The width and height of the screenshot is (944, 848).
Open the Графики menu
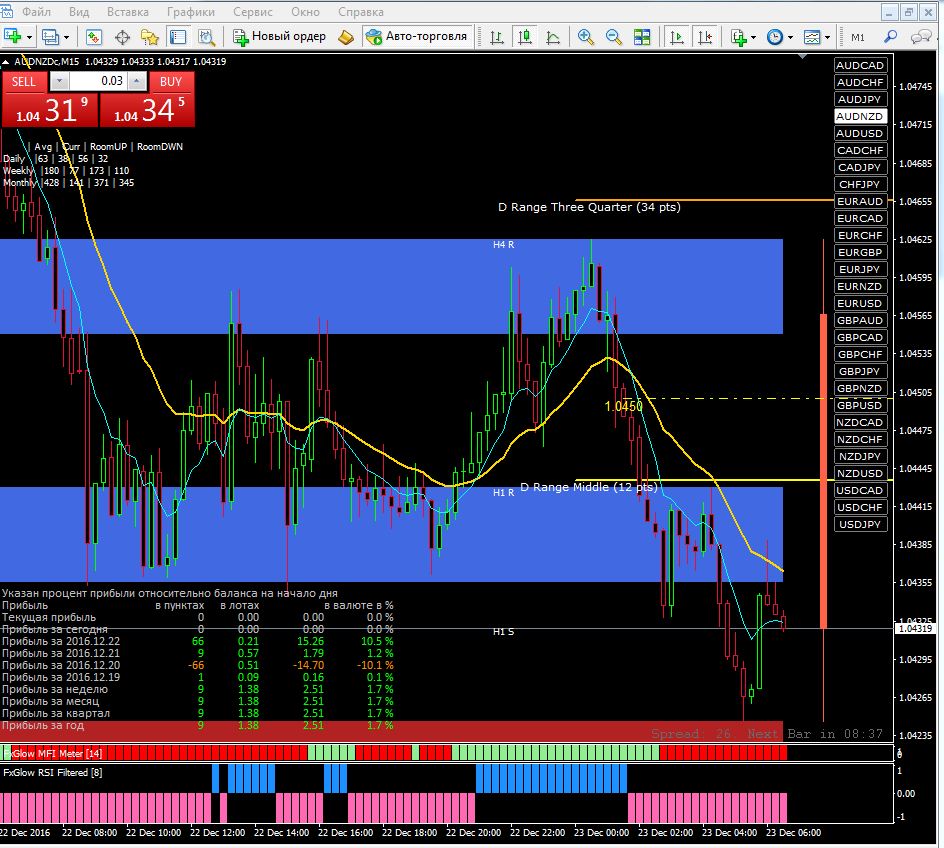[x=190, y=11]
